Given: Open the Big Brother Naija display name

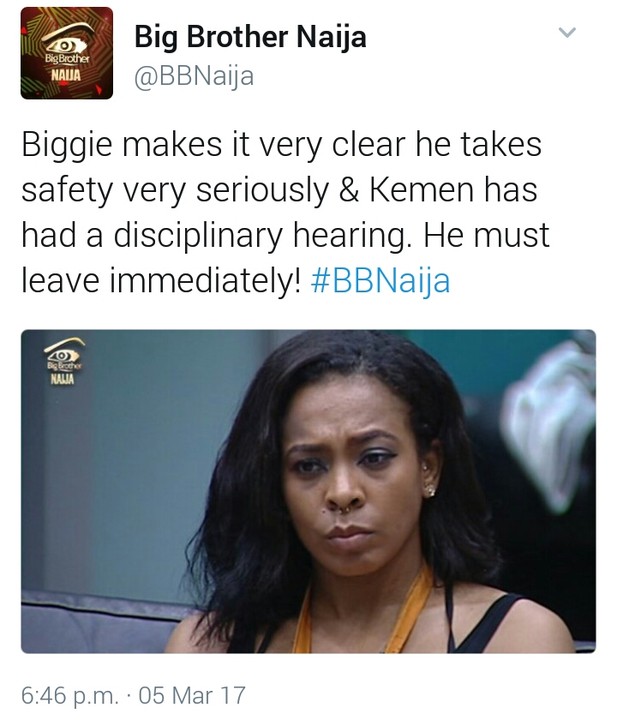Looking at the screenshot, I should click(250, 37).
